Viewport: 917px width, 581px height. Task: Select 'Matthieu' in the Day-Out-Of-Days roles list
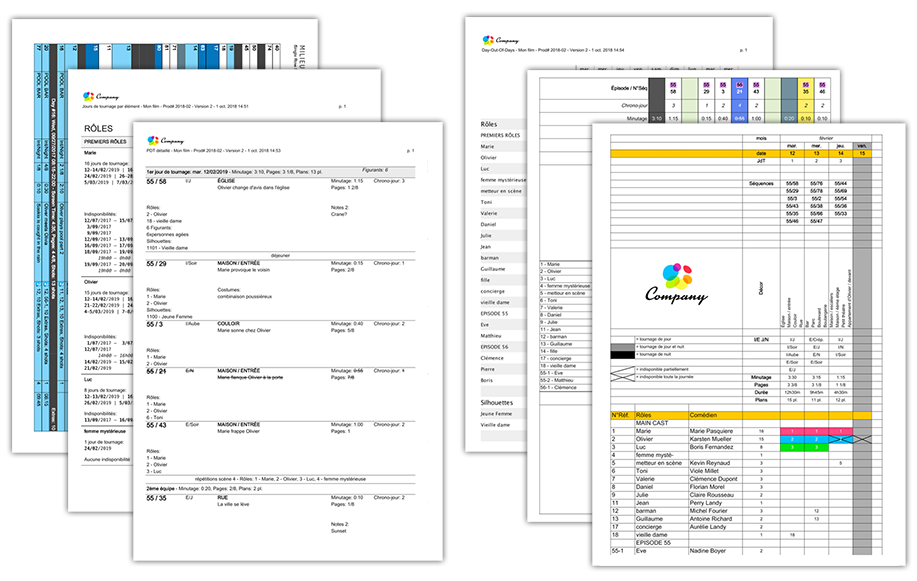click(491, 336)
